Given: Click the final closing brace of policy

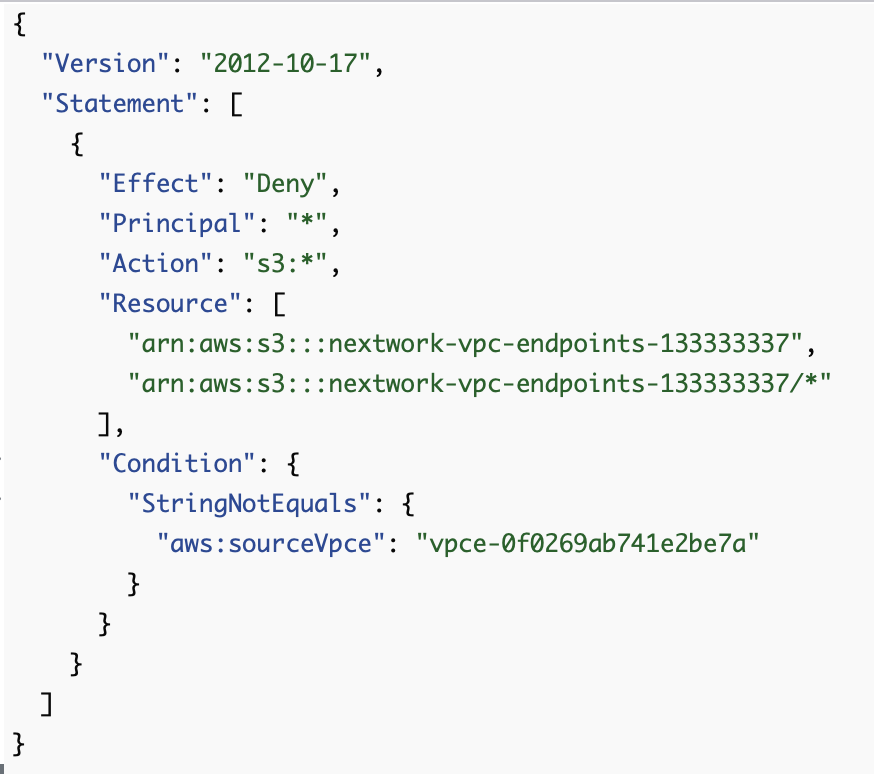Looking at the screenshot, I should (18, 744).
